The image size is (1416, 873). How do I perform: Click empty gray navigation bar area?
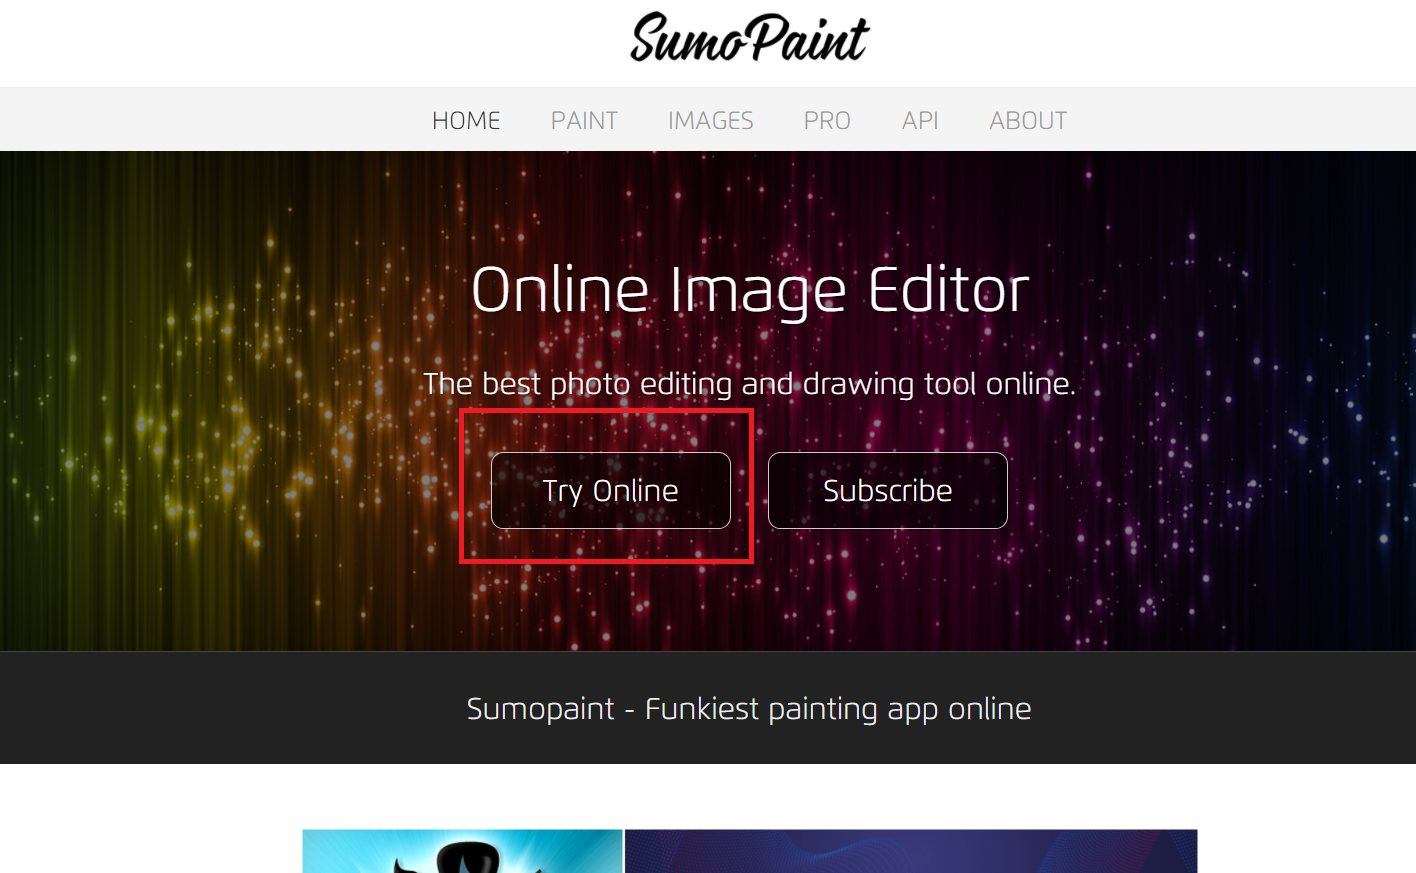click(200, 120)
